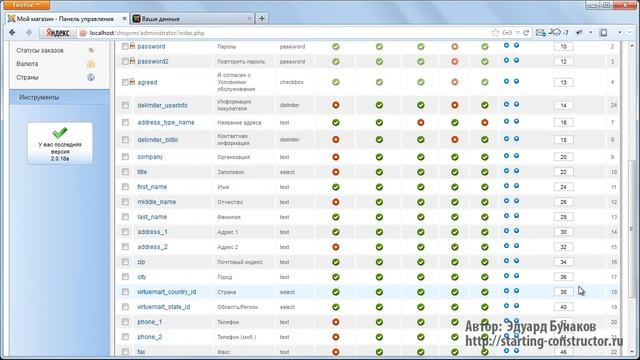Viewport: 640px width, 360px height.
Task: Open dropdown arrow next to bookmark star
Action: point(517,33)
